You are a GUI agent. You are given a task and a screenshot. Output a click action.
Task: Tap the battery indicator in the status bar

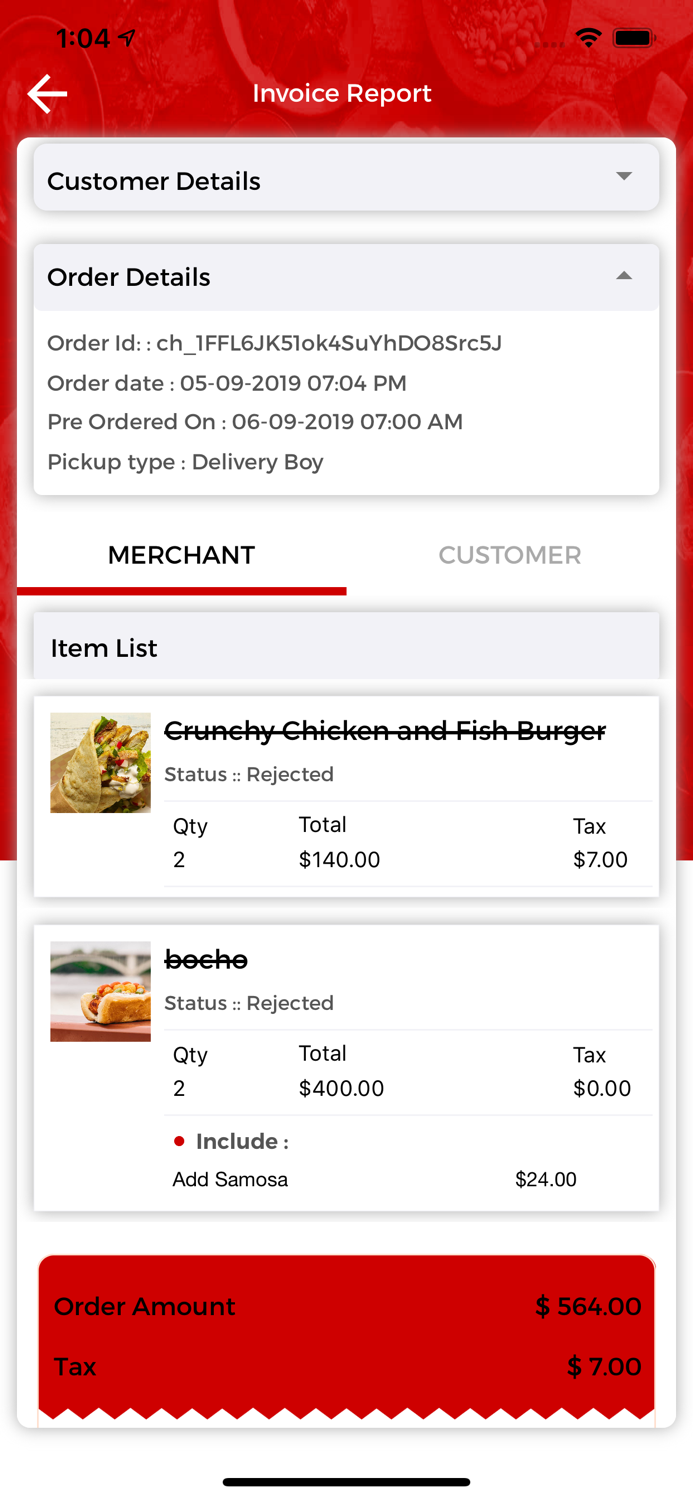pos(634,37)
